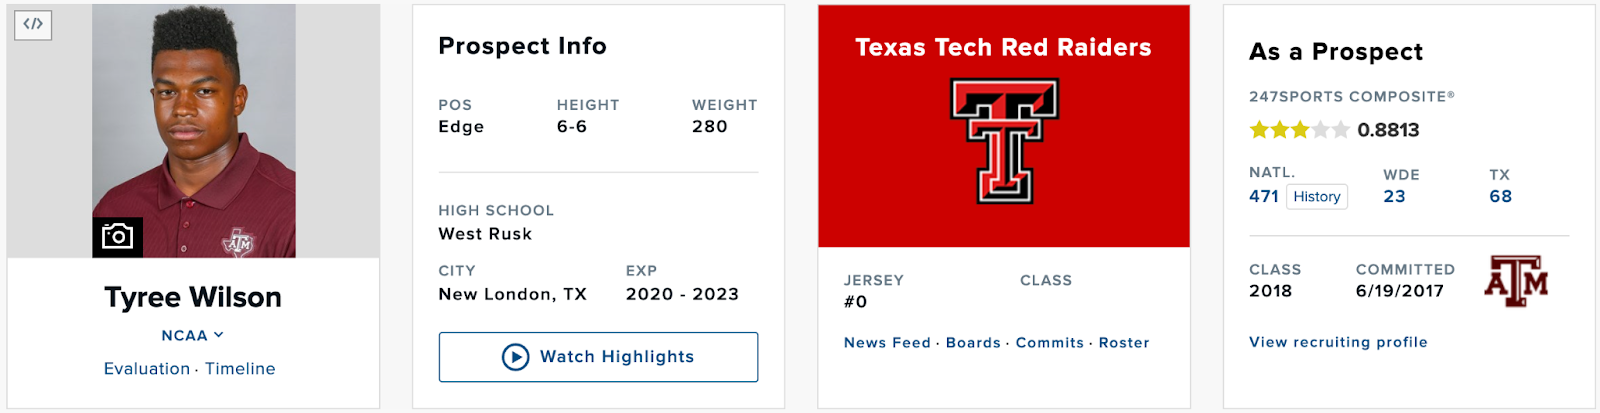Viewport: 1600px width, 413px height.
Task: Open the Commits link
Action: 1050,343
